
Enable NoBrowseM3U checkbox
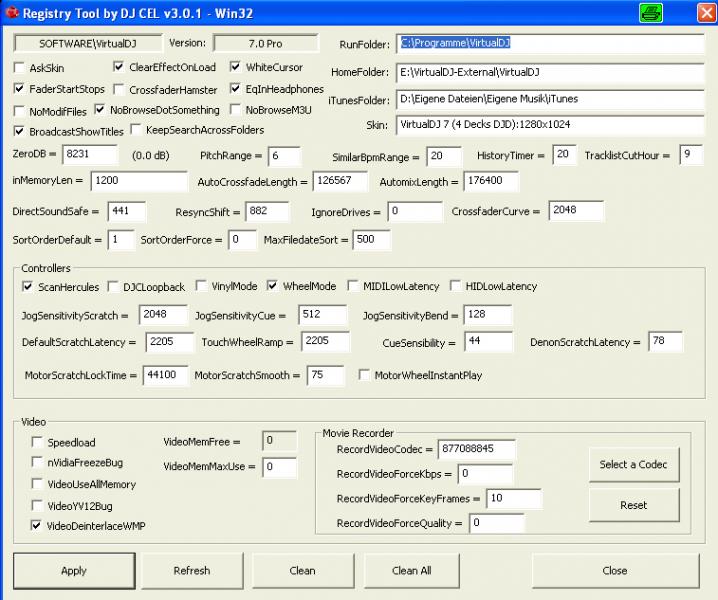point(235,109)
